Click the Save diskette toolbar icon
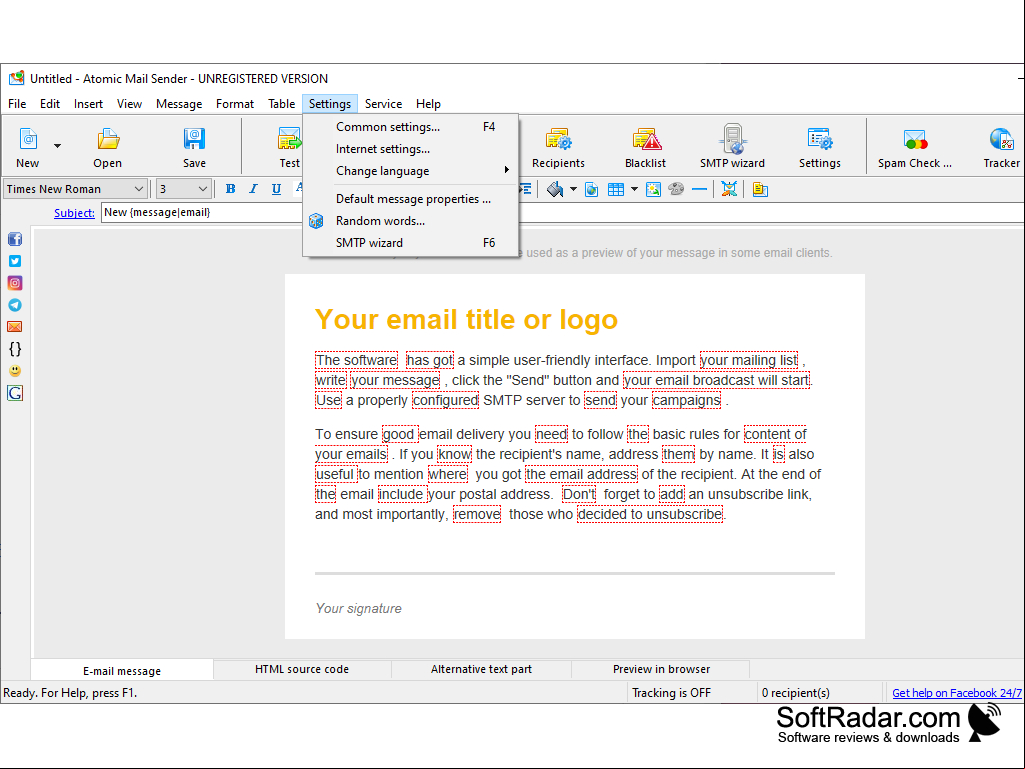 point(194,147)
